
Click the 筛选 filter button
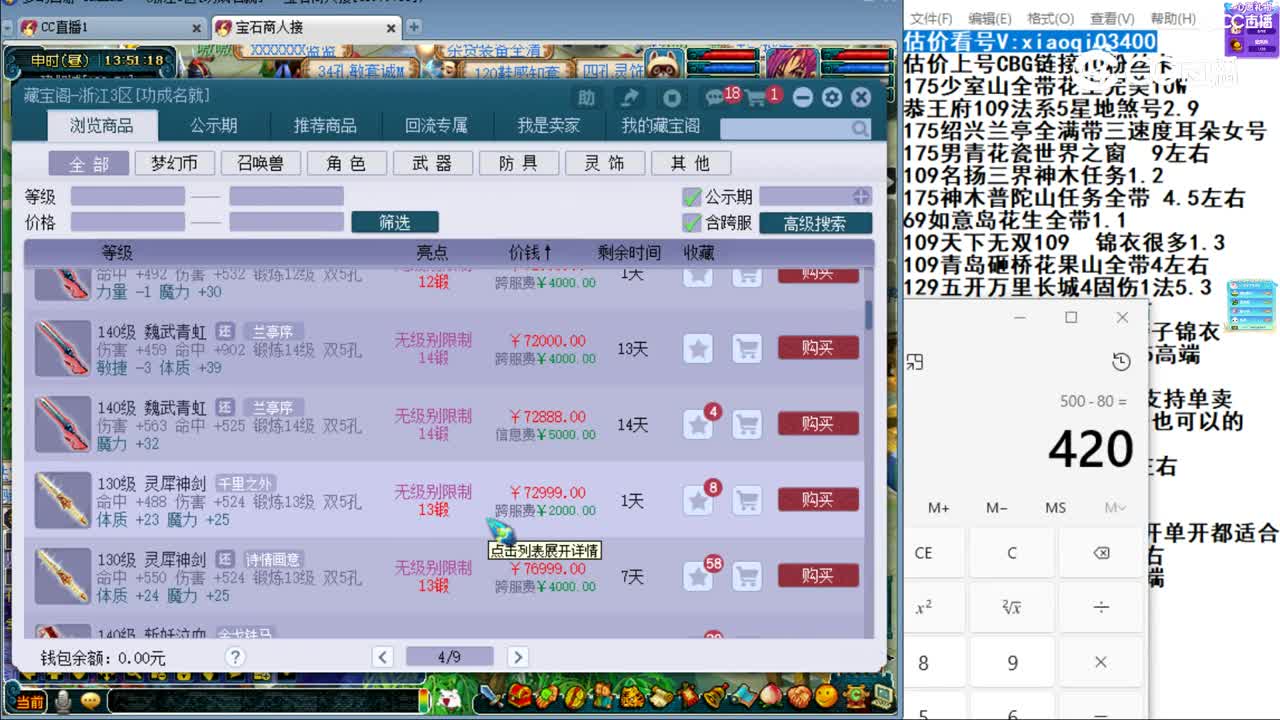click(394, 223)
